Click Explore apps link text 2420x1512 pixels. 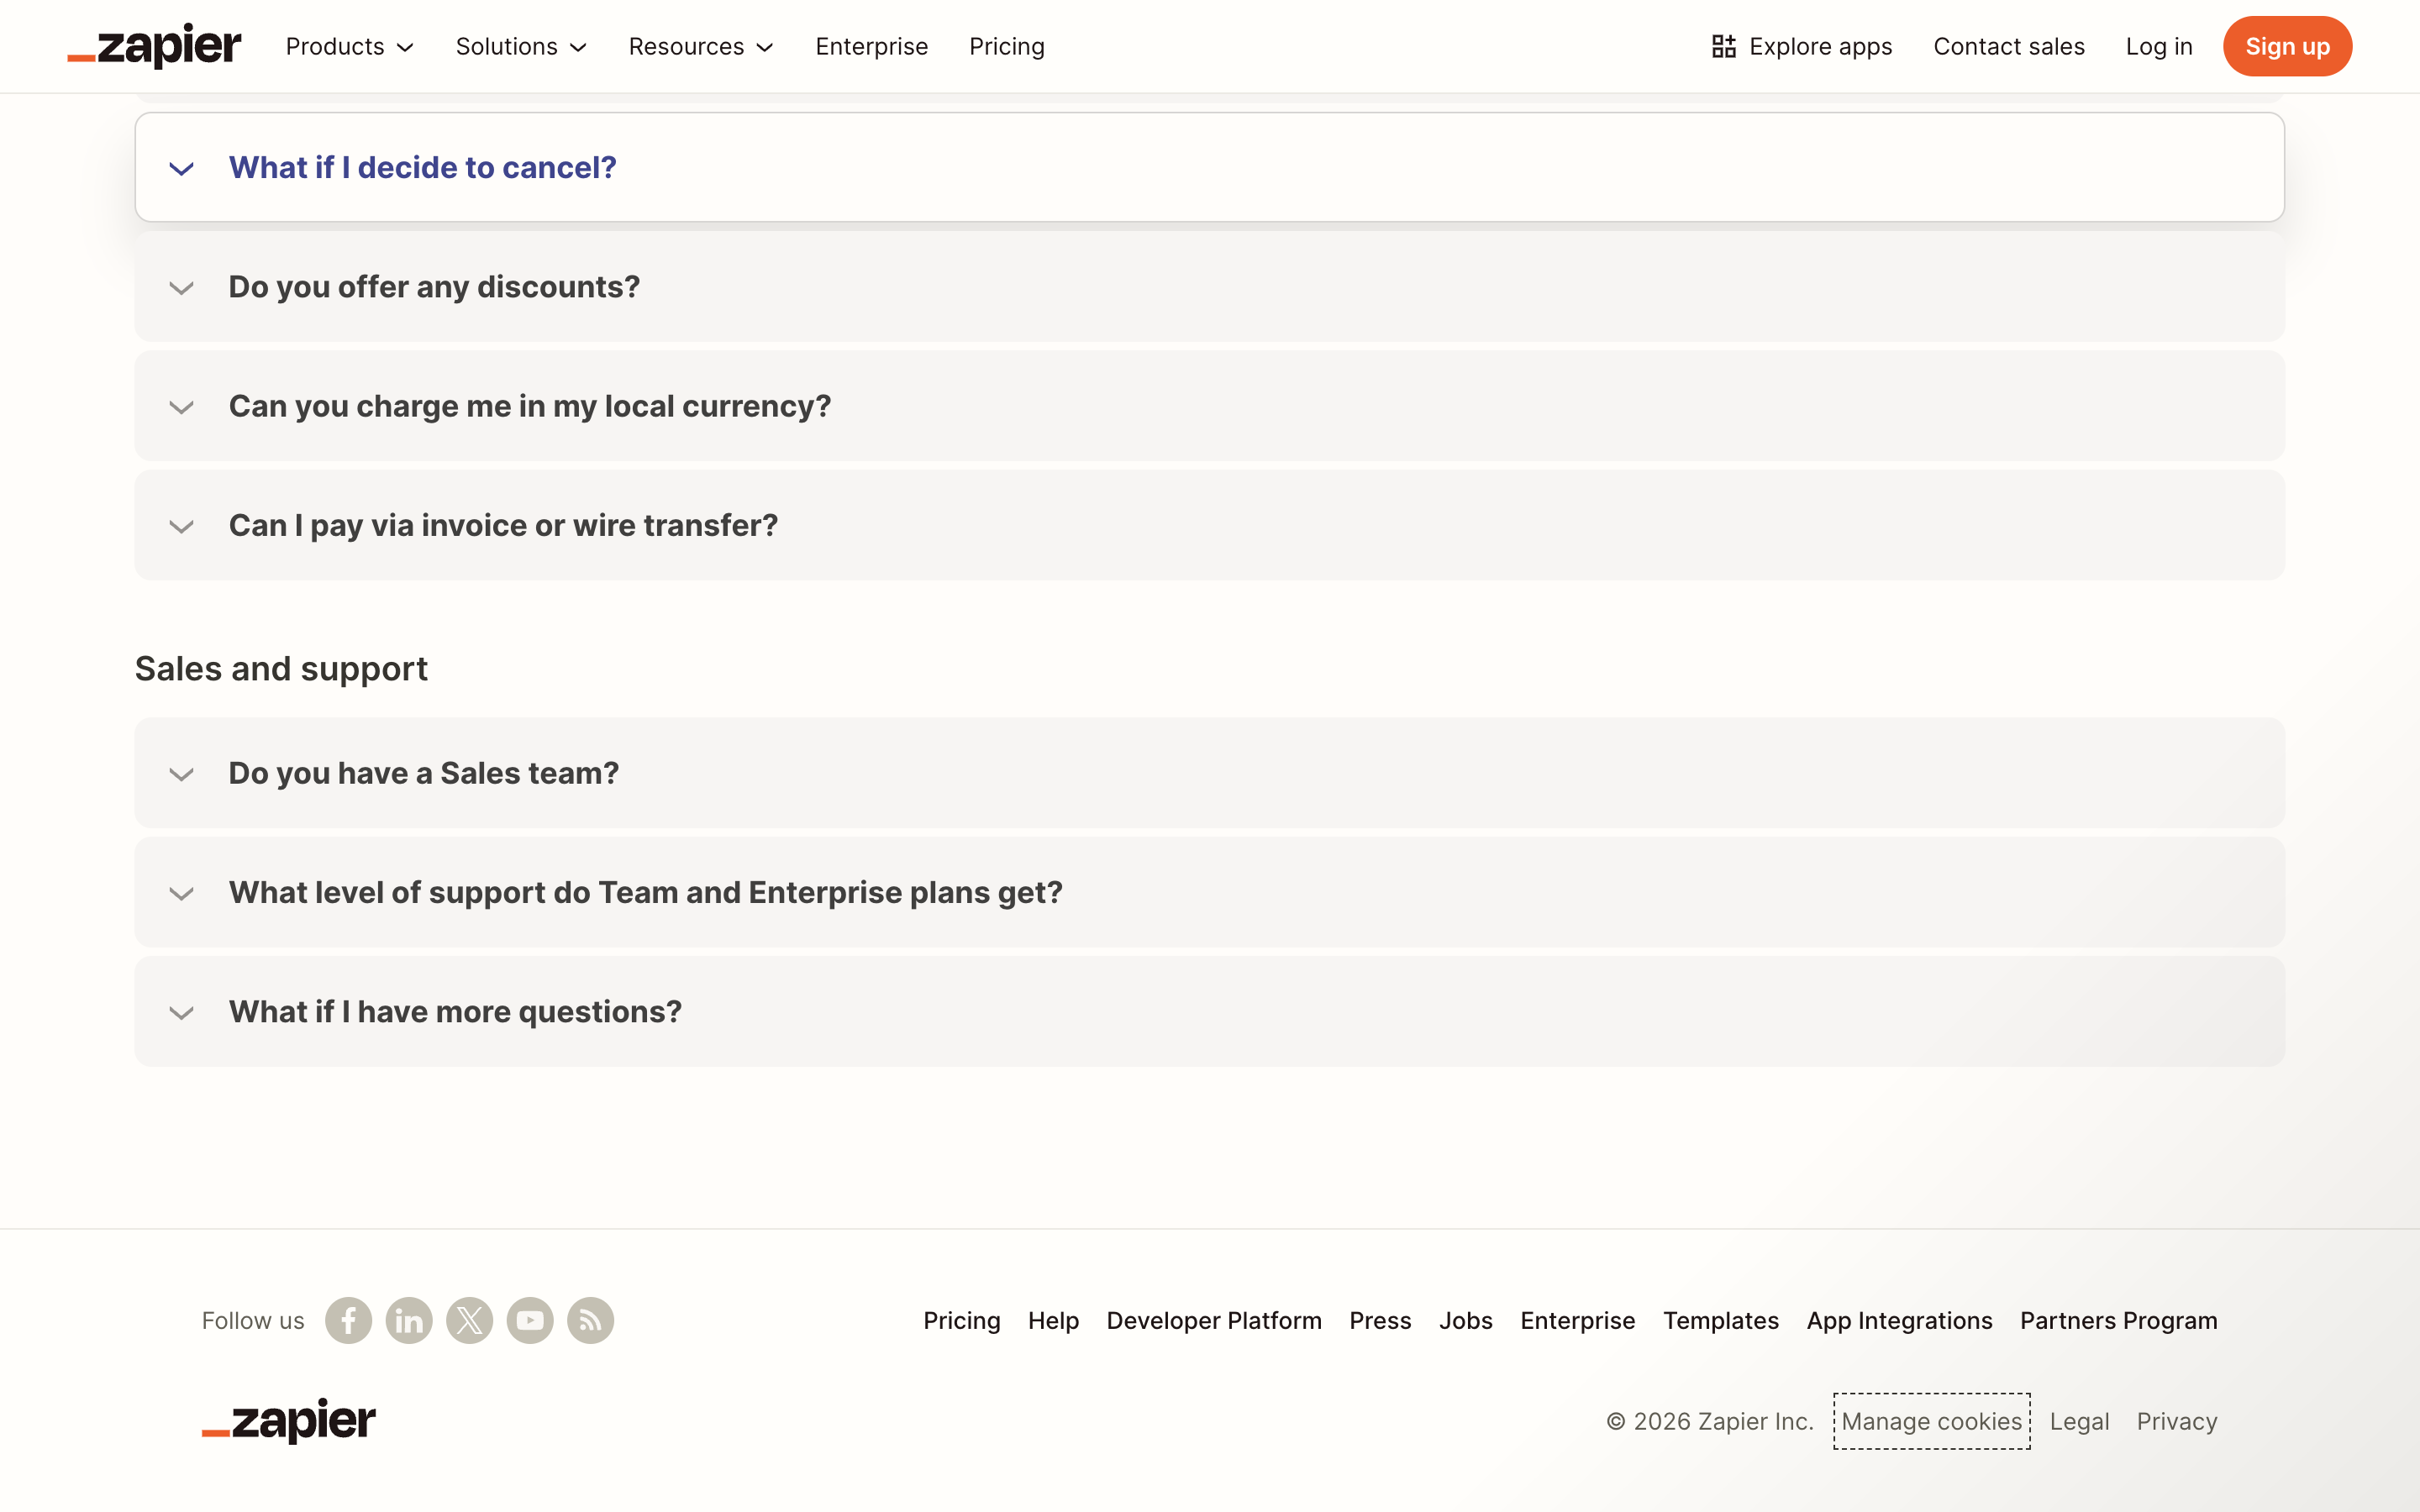click(x=1820, y=46)
